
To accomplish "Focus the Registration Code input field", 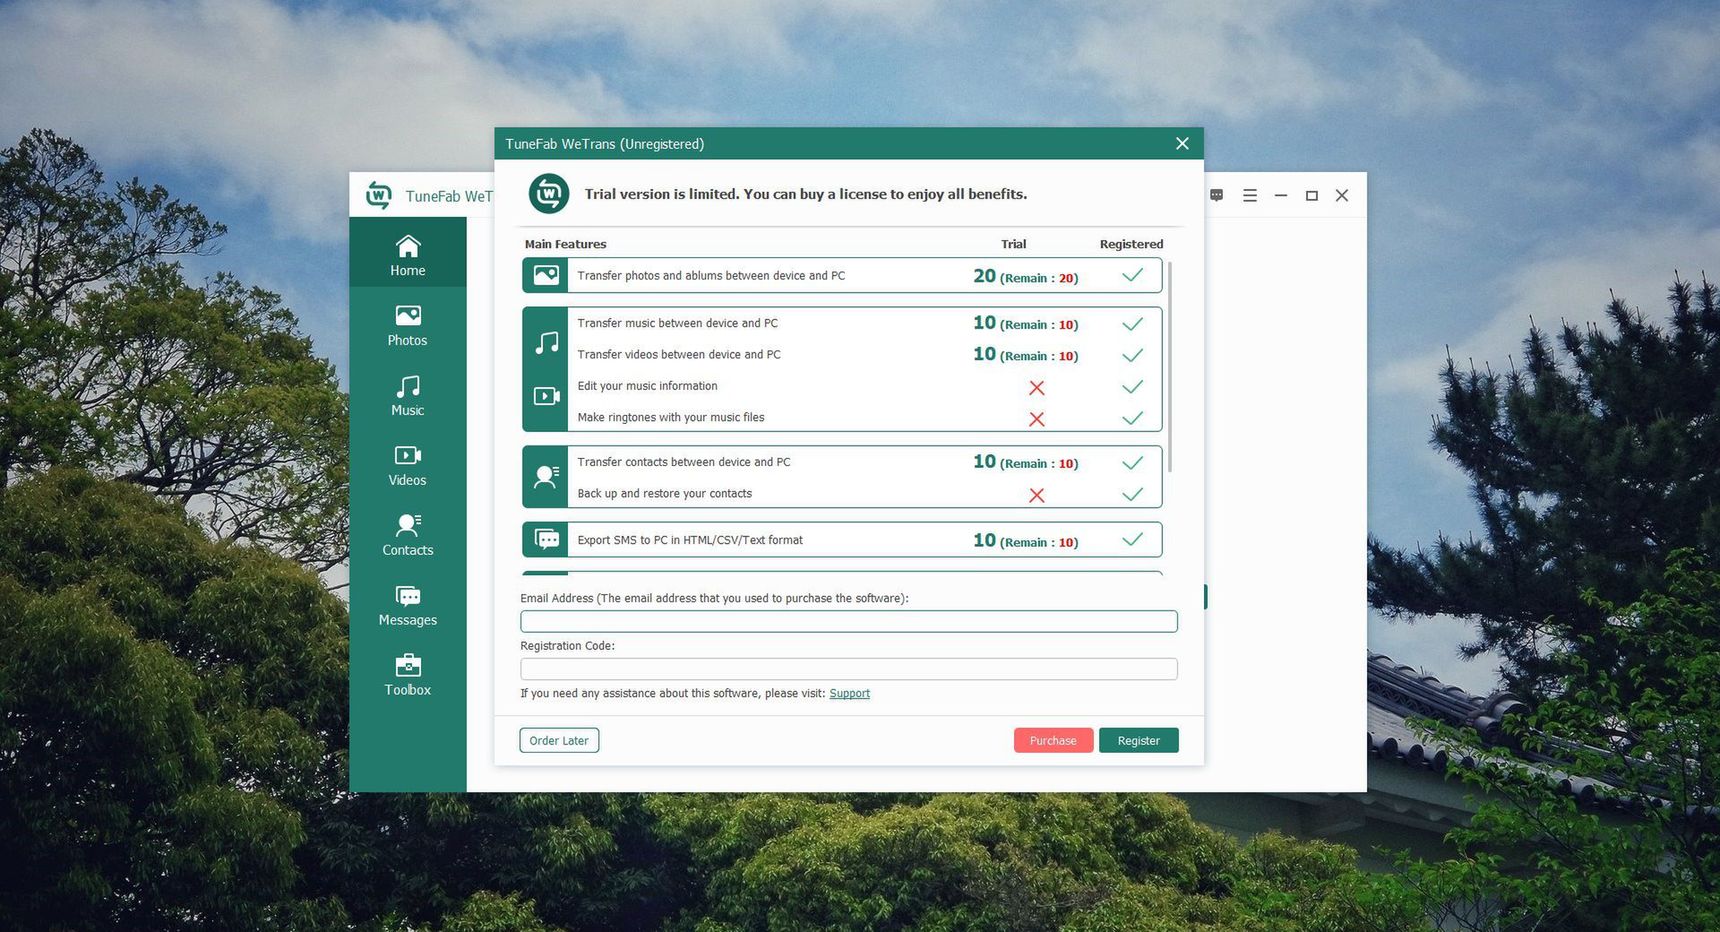I will [849, 669].
